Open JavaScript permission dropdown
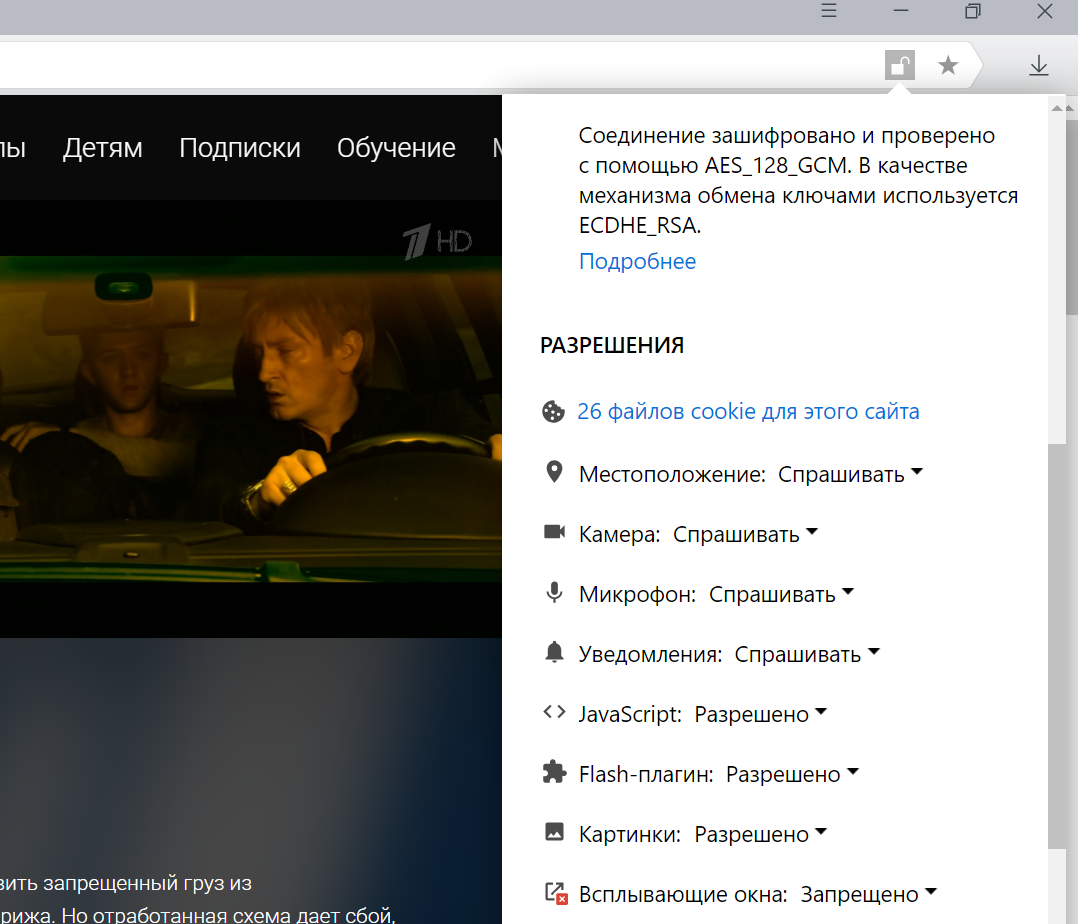Image resolution: width=1078 pixels, height=924 pixels. (760, 714)
